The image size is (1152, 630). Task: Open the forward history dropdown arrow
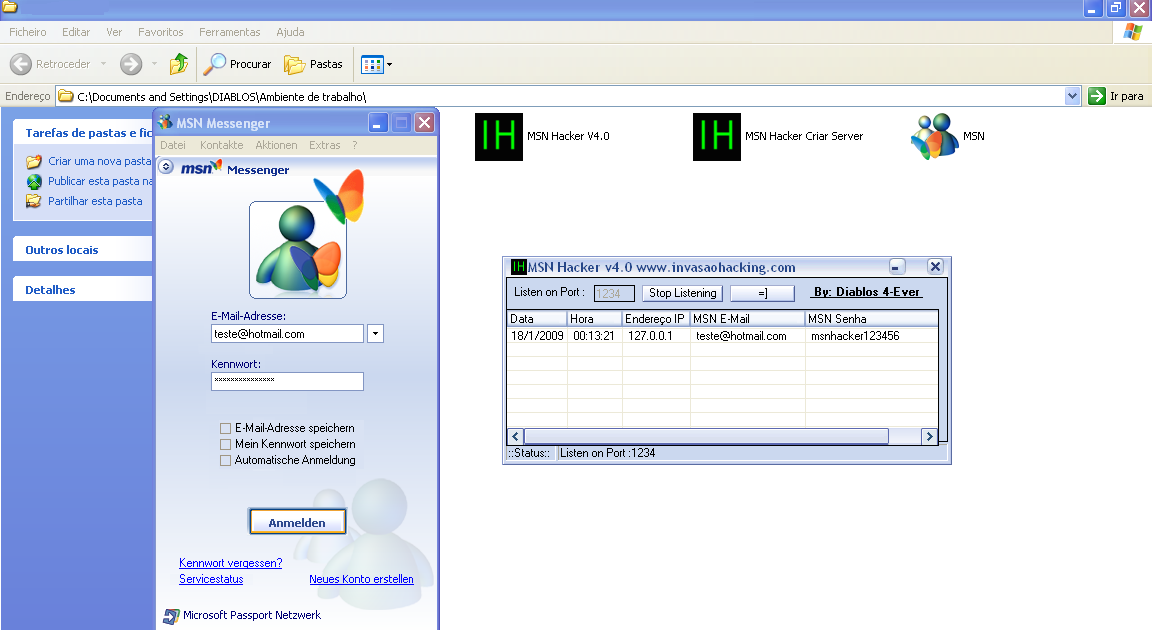point(154,64)
